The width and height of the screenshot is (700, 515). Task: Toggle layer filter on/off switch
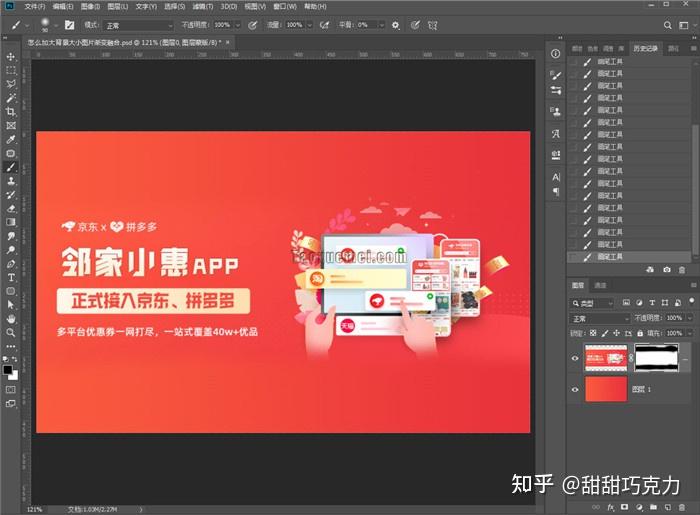(692, 301)
